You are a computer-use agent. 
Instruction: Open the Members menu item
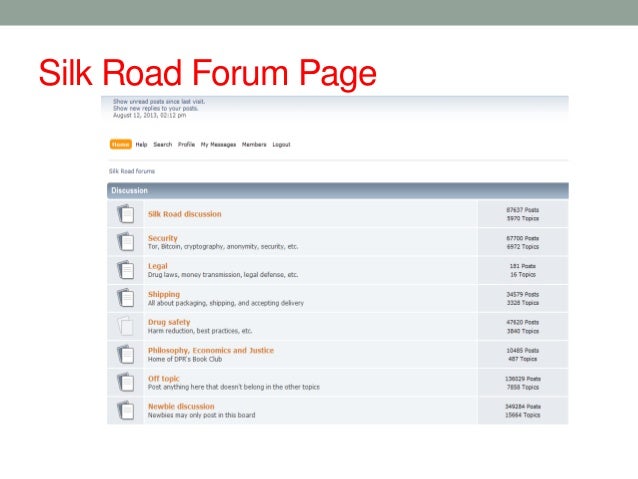(x=254, y=144)
